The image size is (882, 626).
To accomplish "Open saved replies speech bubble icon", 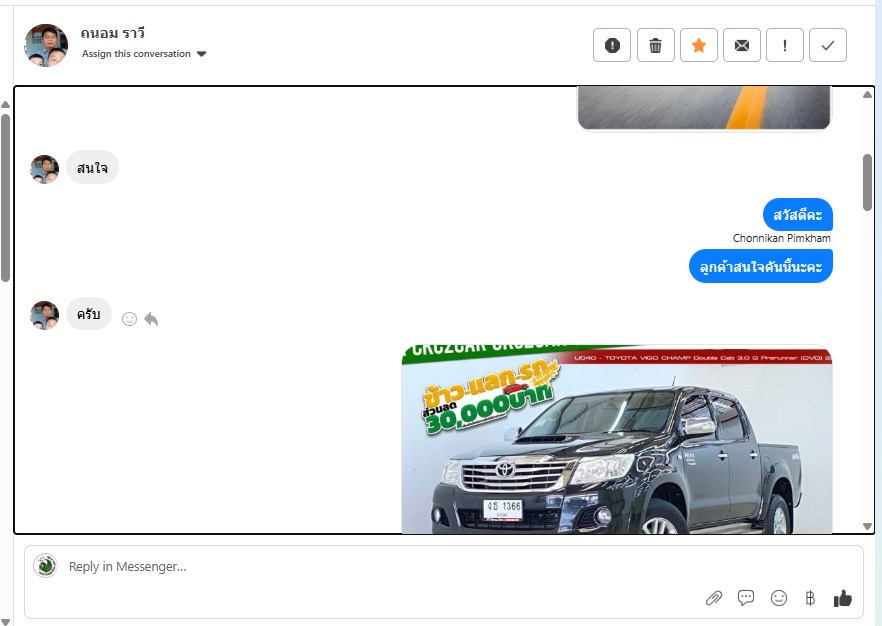I will pyautogui.click(x=746, y=598).
